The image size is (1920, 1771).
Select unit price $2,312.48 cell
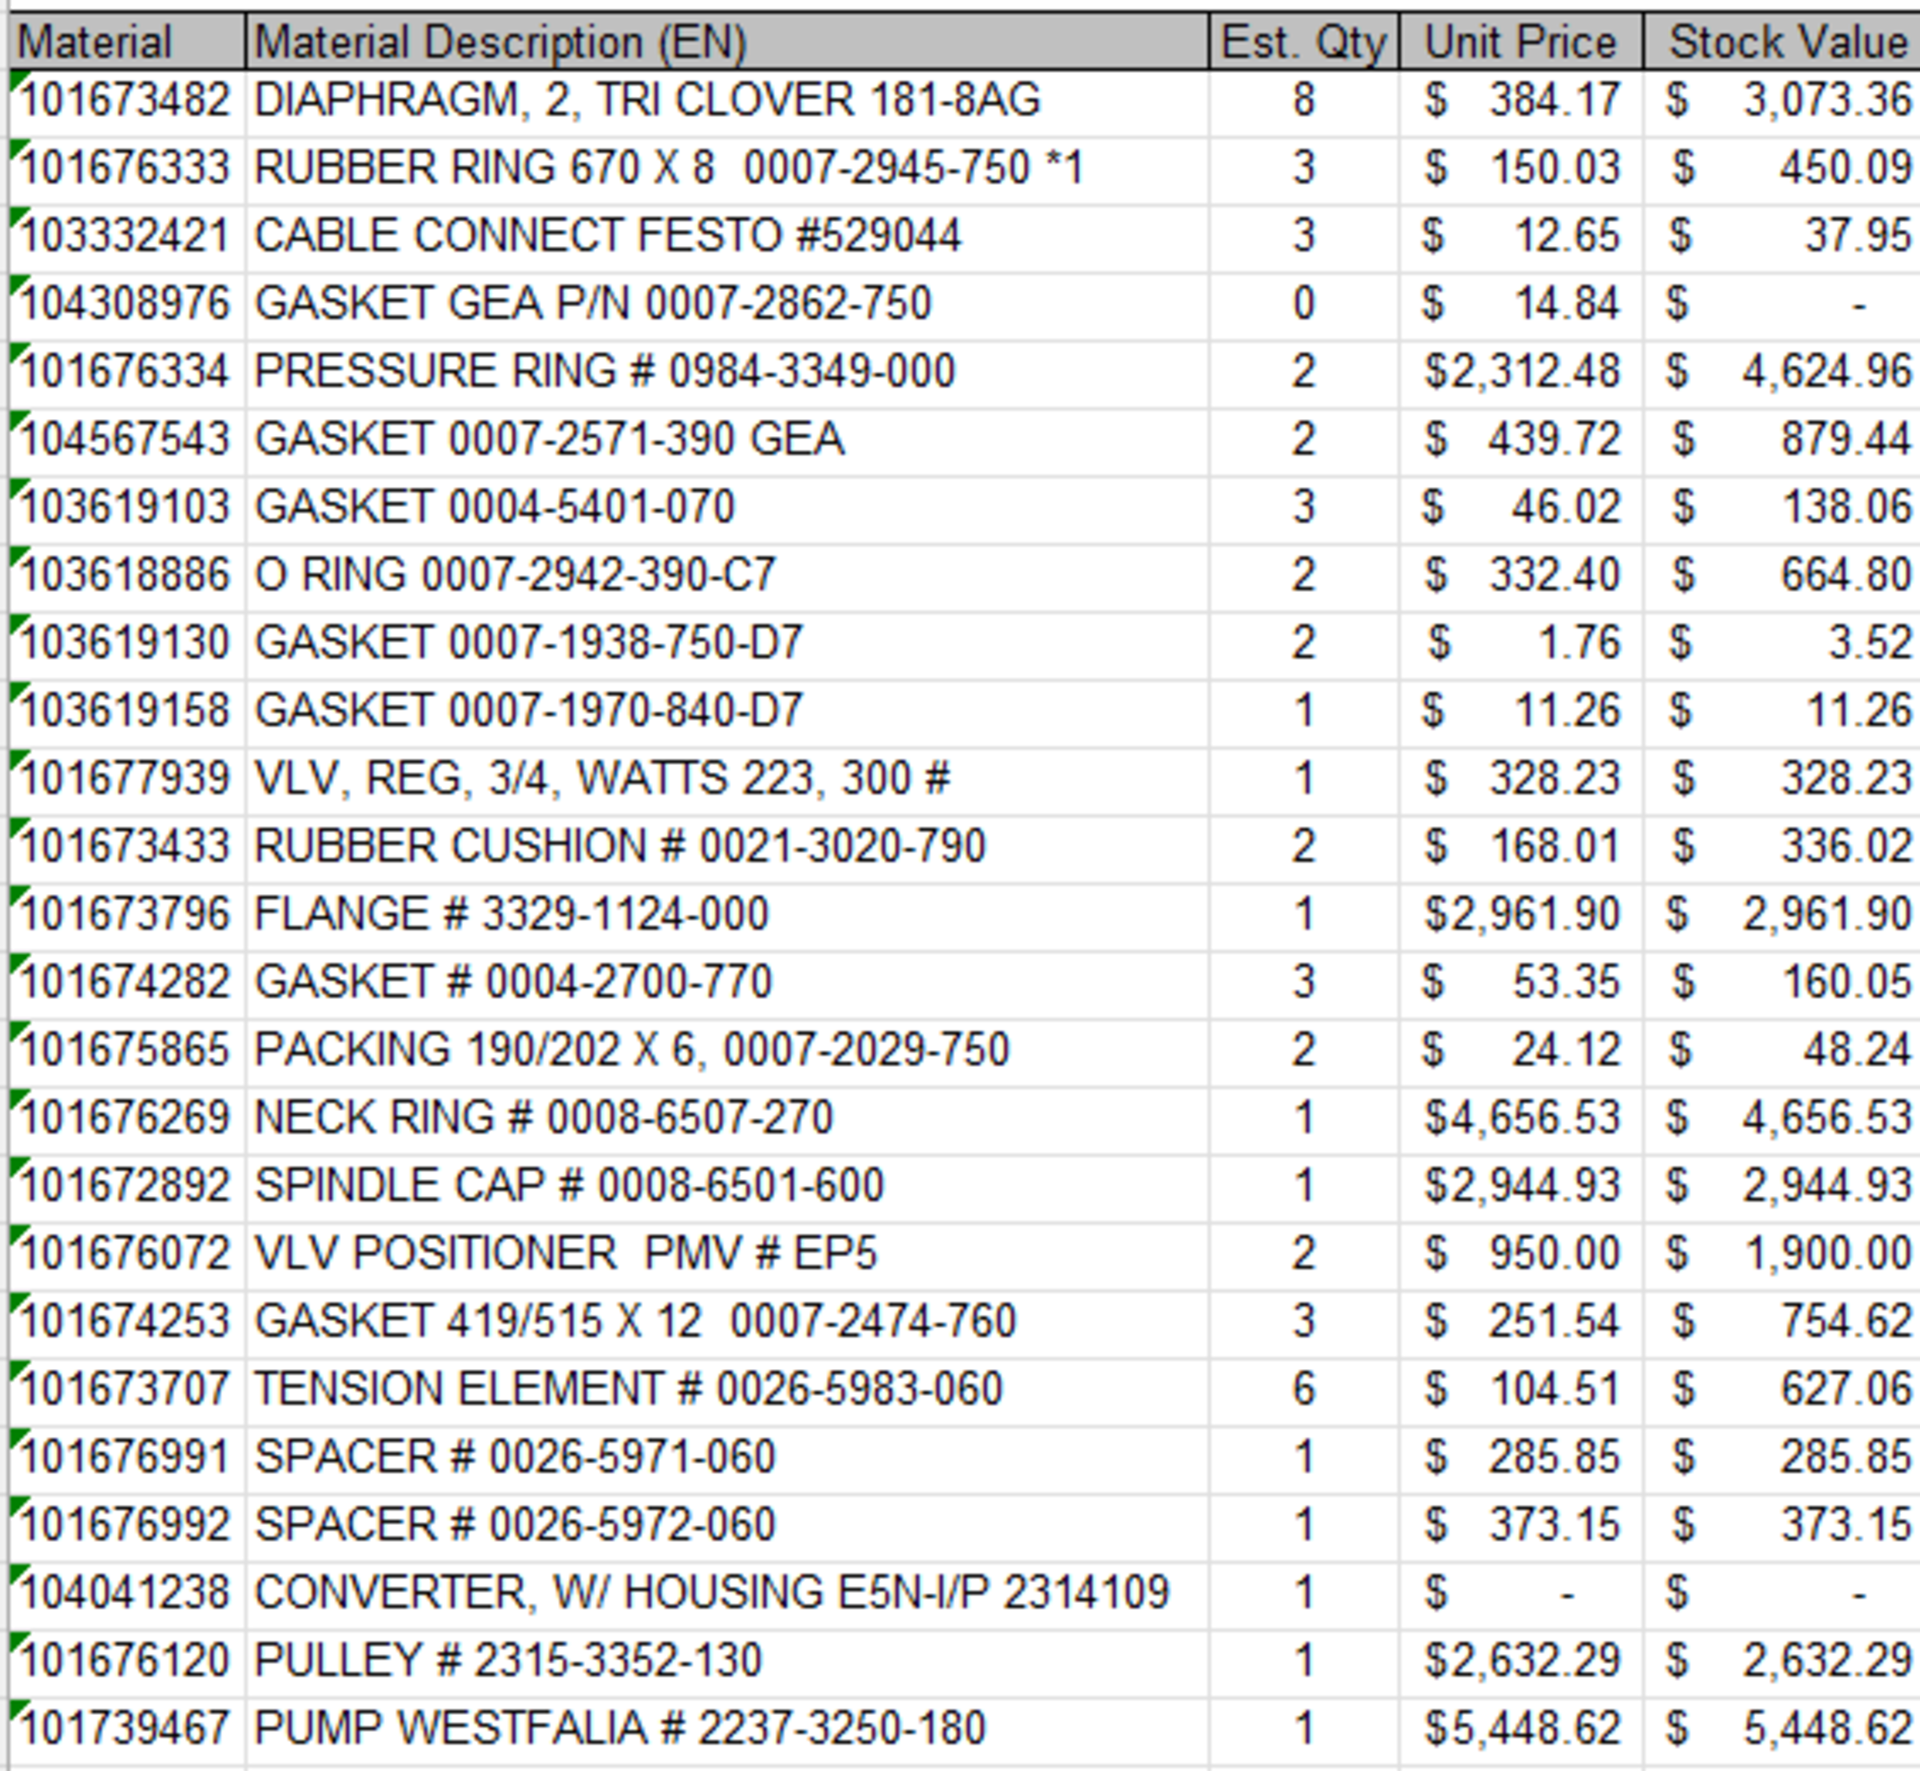1520,375
